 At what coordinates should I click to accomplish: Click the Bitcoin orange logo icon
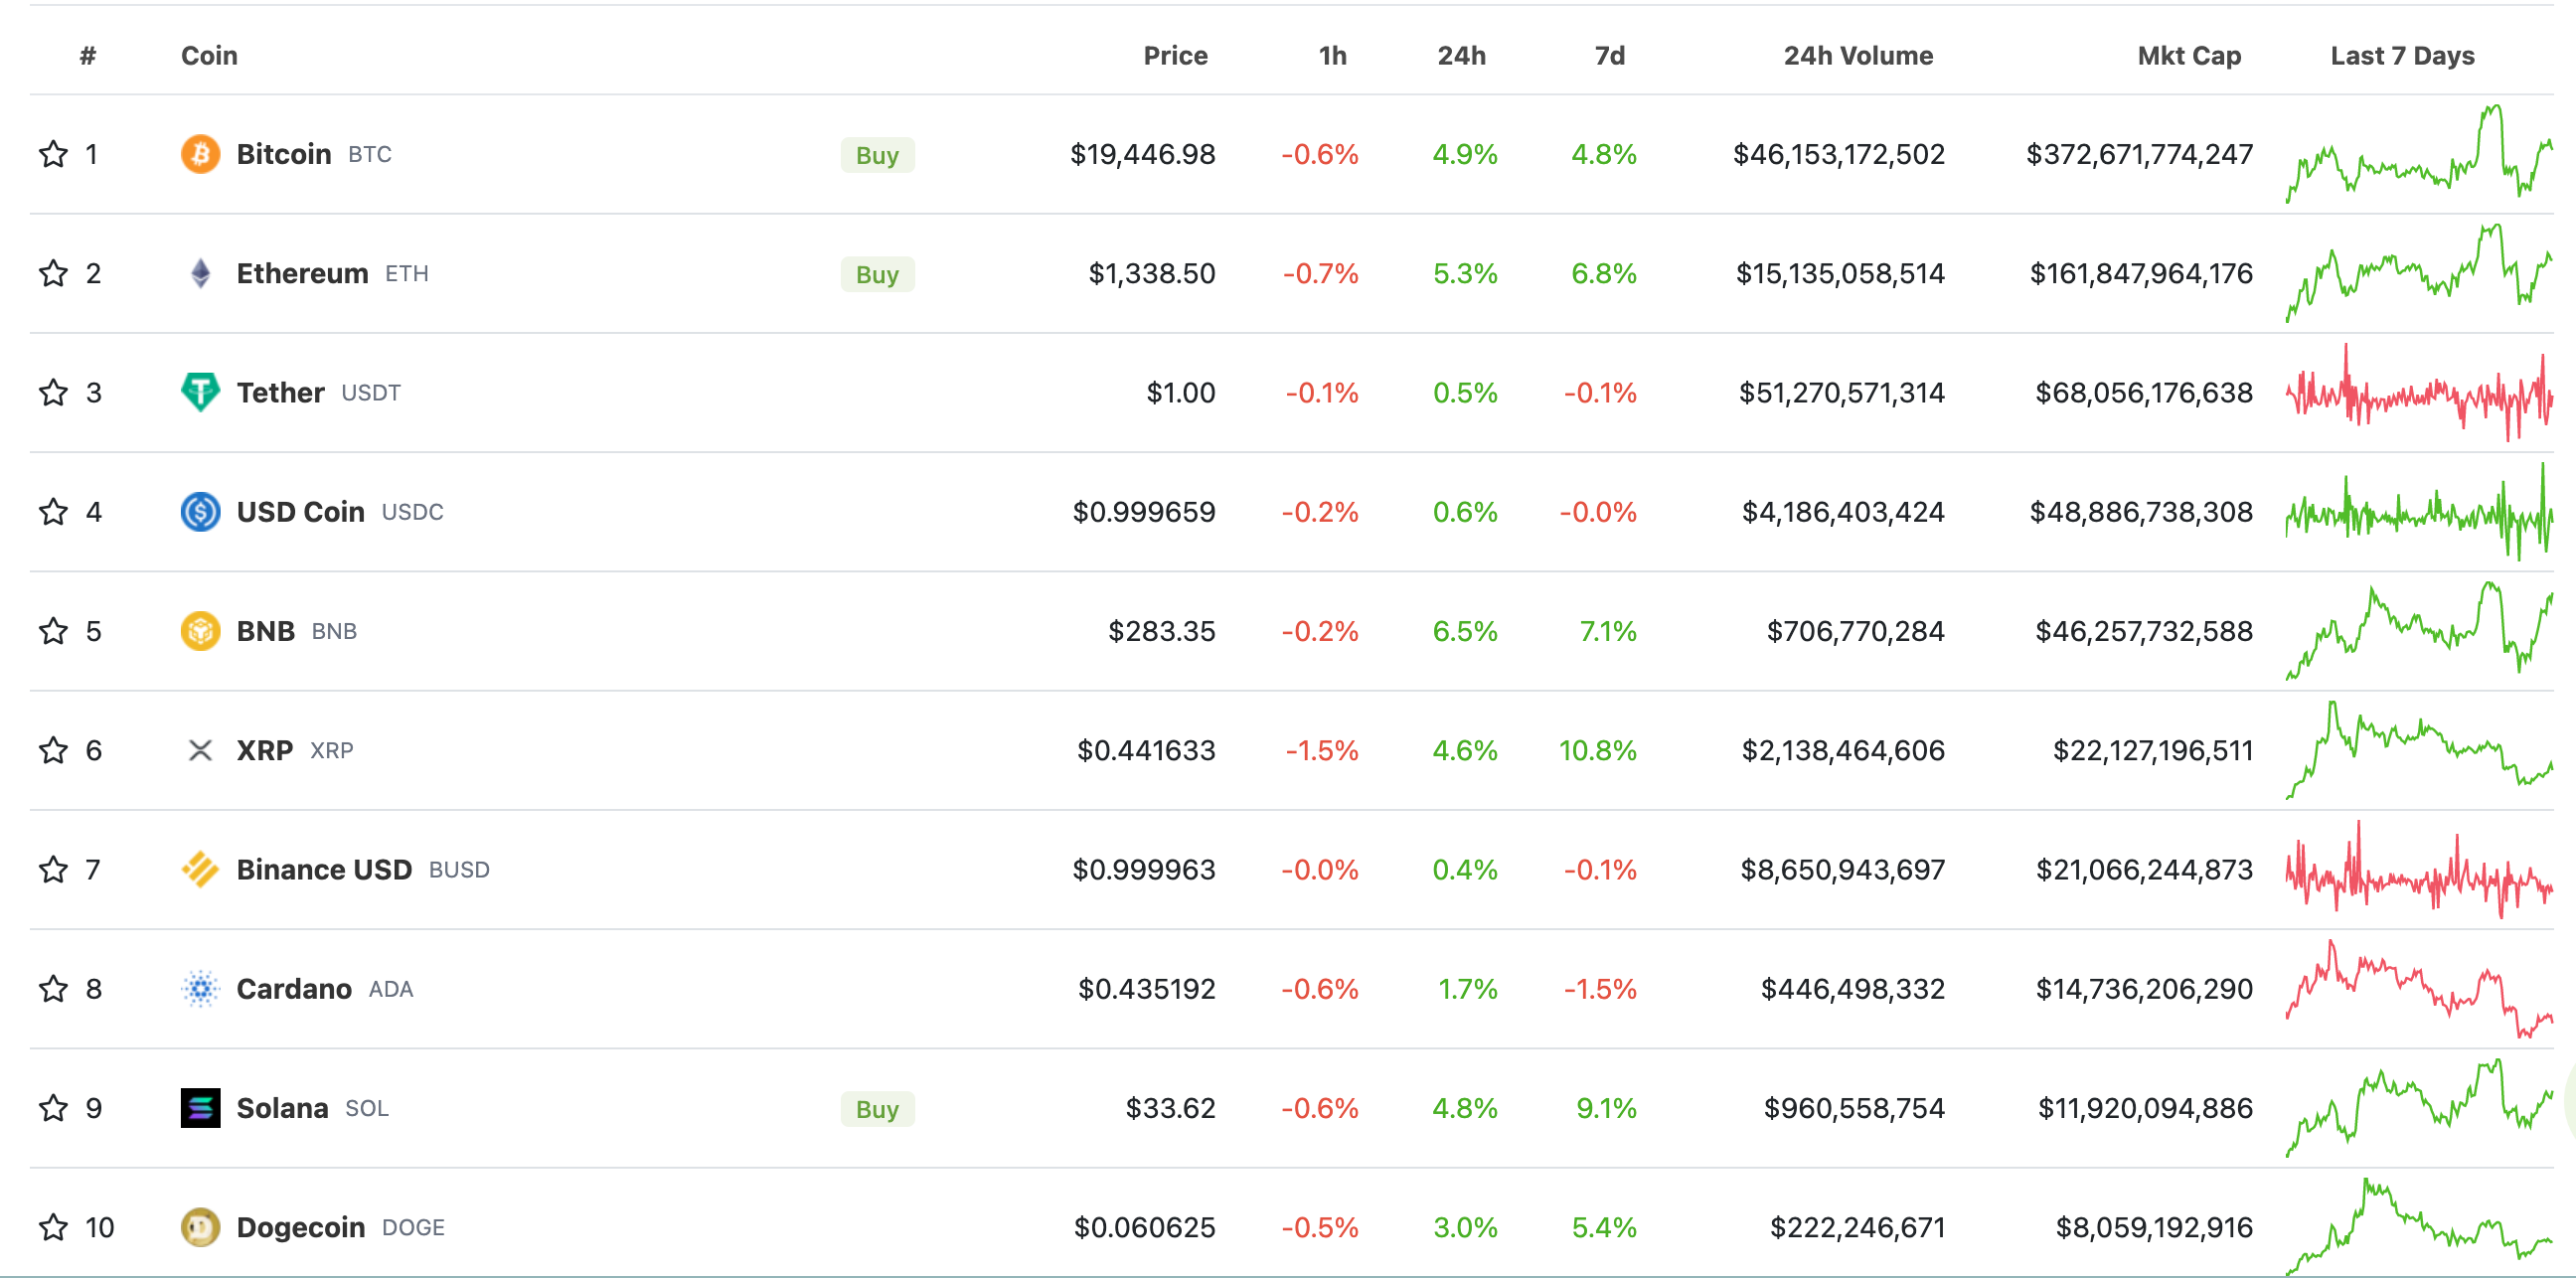click(x=200, y=154)
